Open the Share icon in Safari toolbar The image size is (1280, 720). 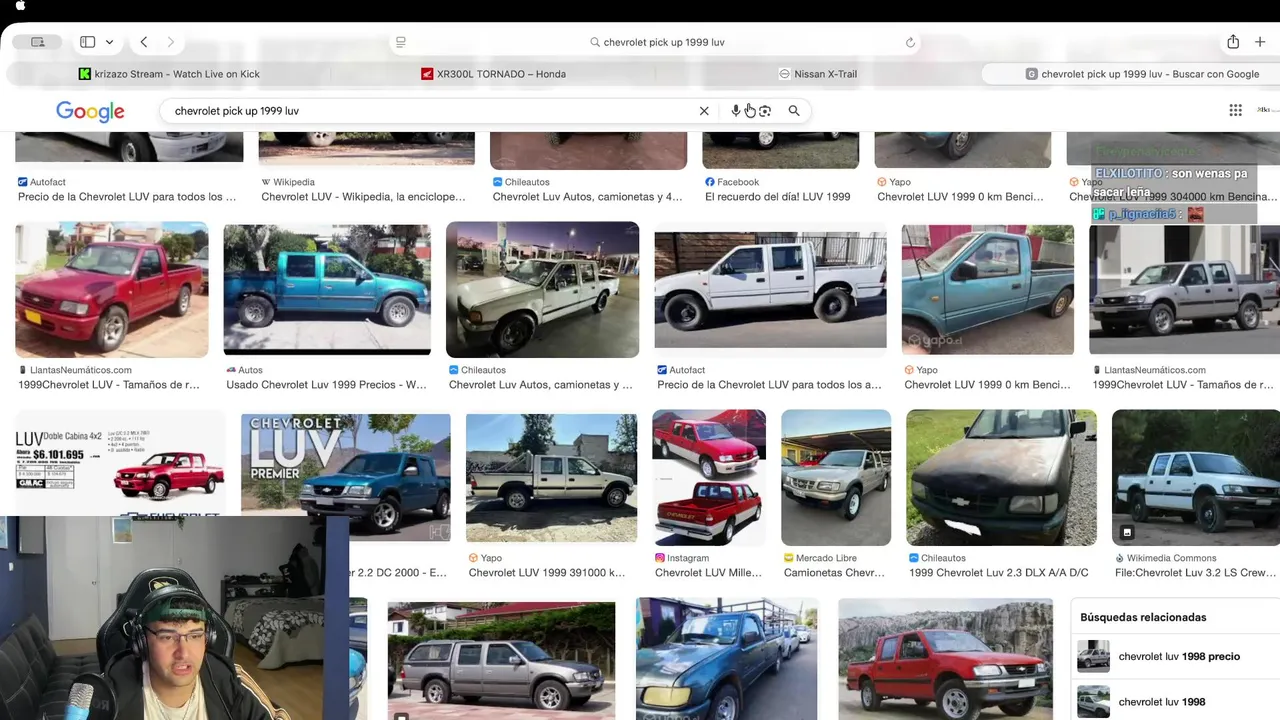tap(1233, 42)
